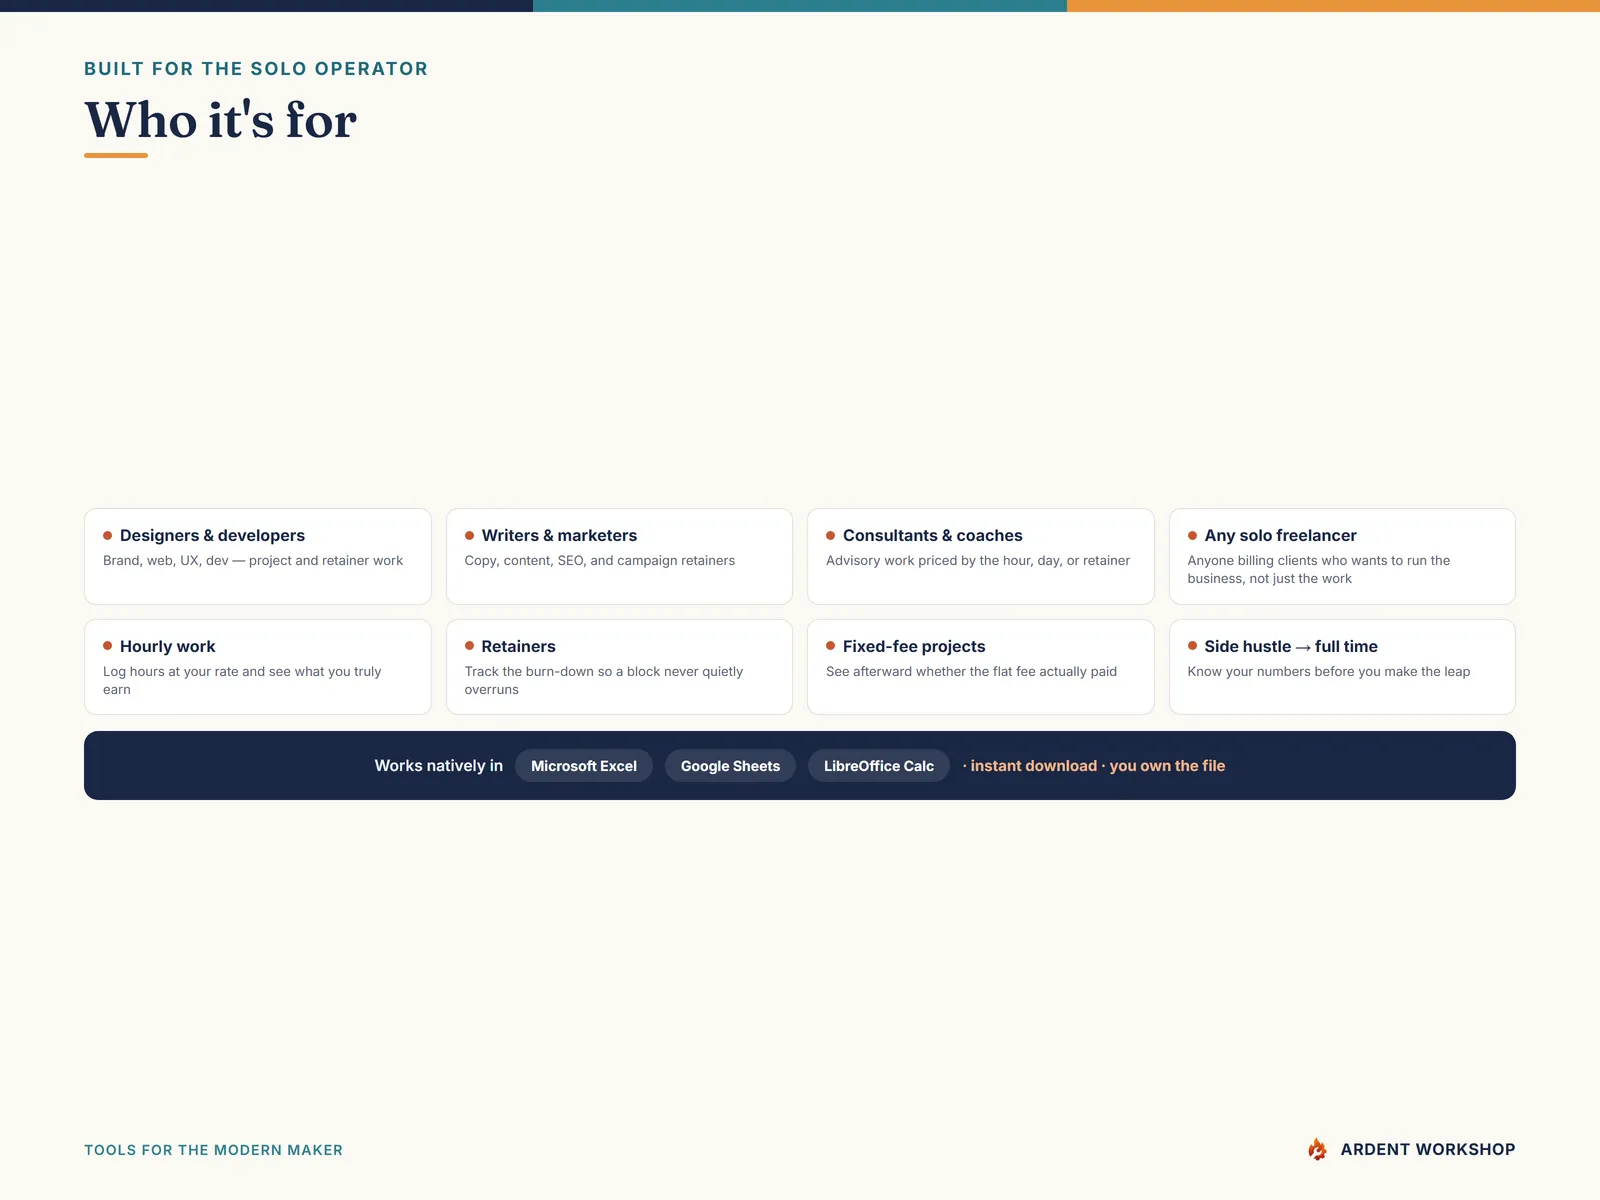Select the LibreOffice Calc pill
Image resolution: width=1600 pixels, height=1200 pixels.
point(879,766)
